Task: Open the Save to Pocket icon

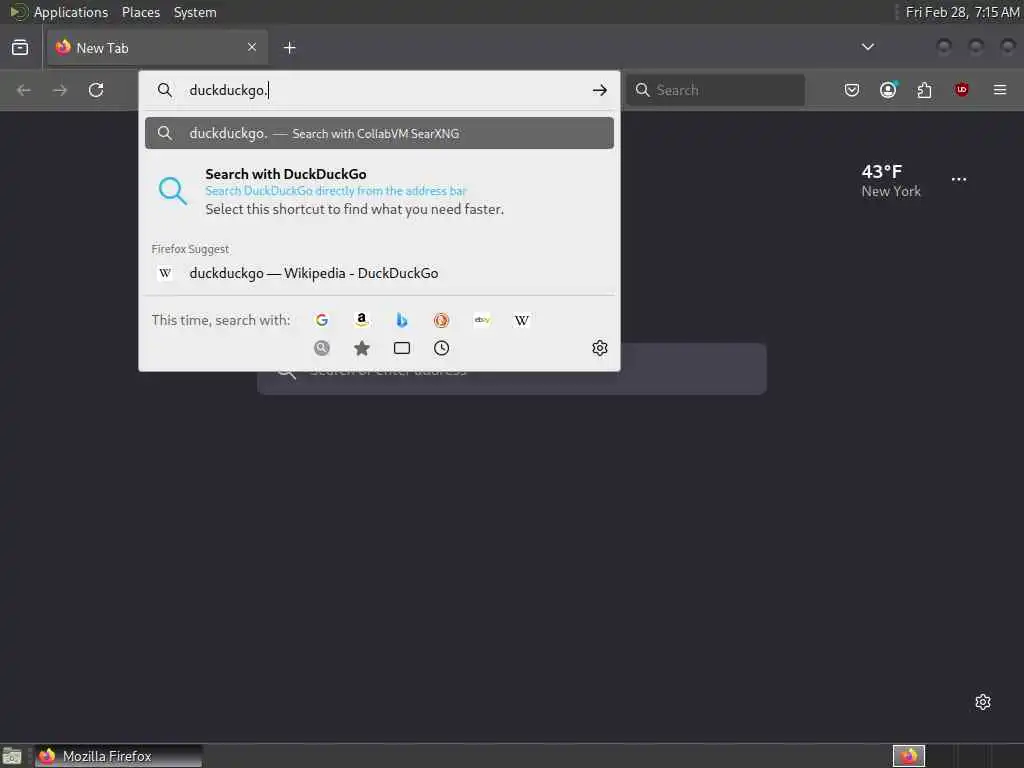Action: pos(852,90)
